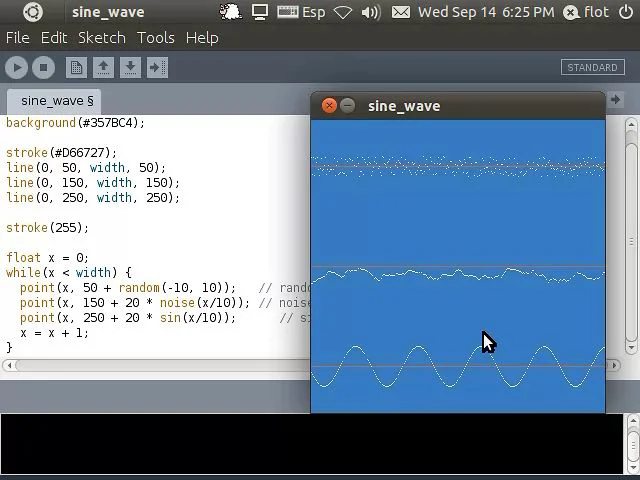Run the sketch with the play button
This screenshot has width=640, height=480.
tap(16, 67)
